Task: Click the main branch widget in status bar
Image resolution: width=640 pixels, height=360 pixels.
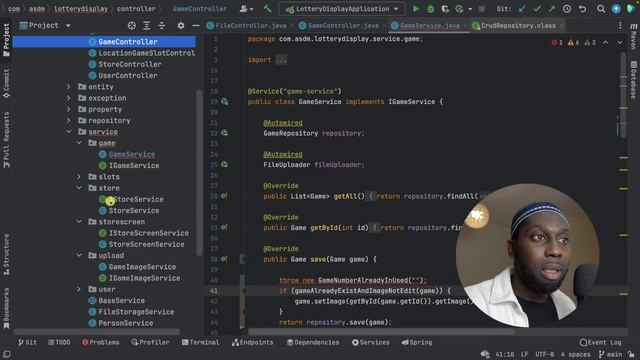Action: coord(610,354)
